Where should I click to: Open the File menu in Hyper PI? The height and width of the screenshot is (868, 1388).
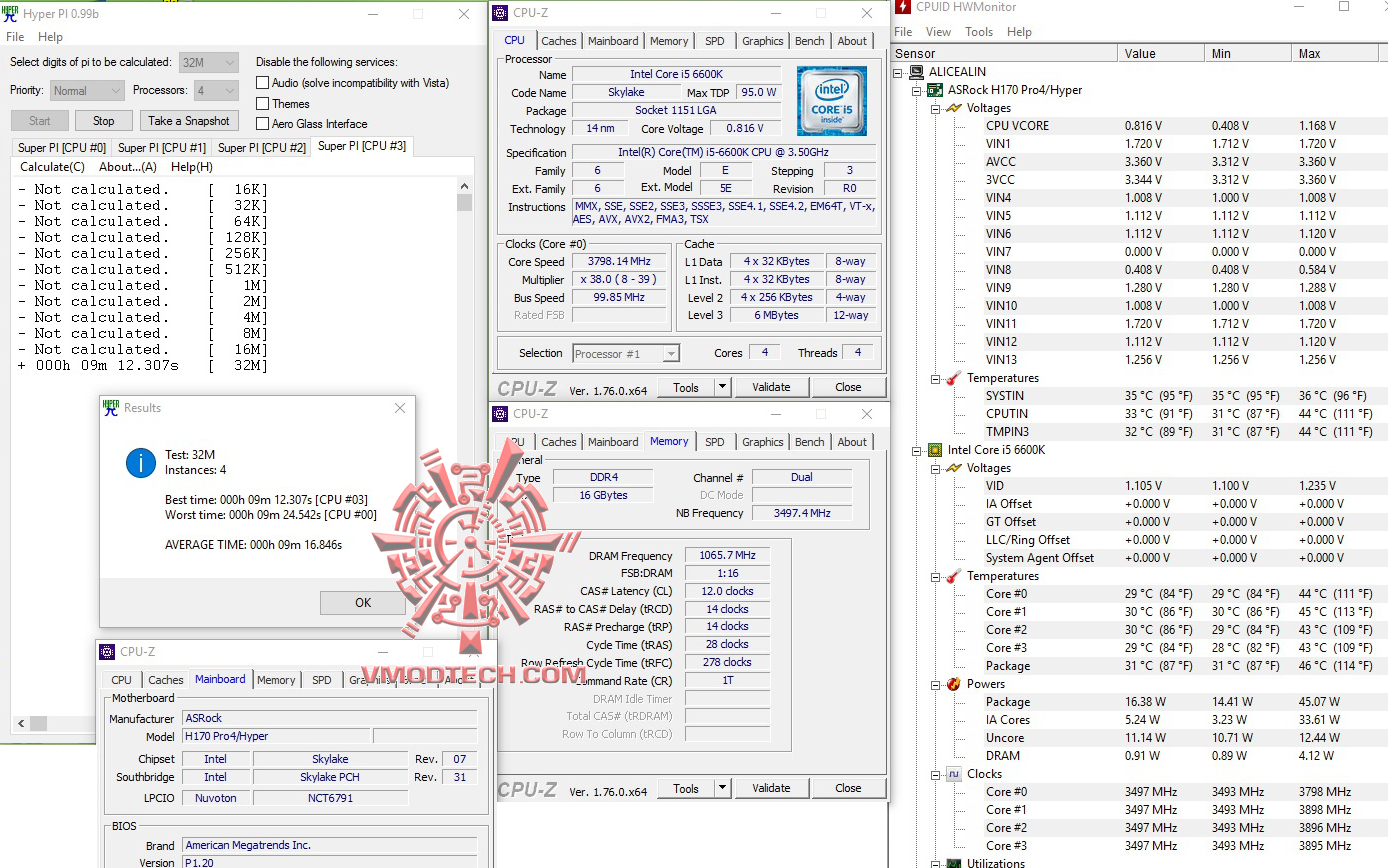(x=15, y=37)
